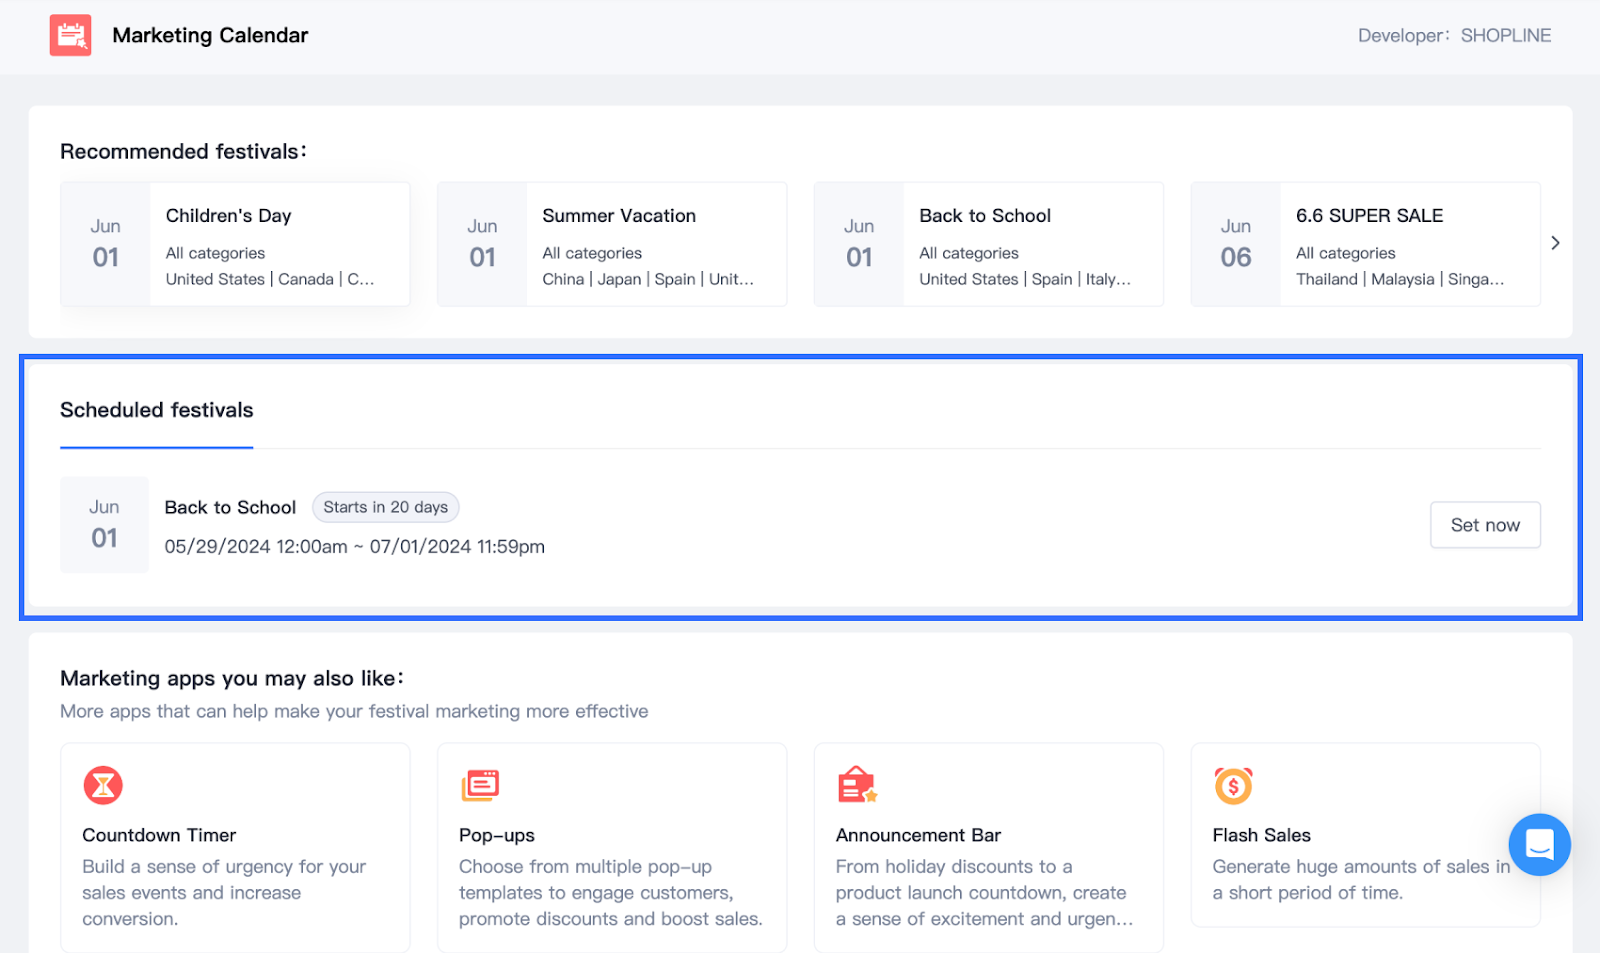Screen dimensions: 1600x954
Task: Click the Marketing Calendar app logo icon
Action: pos(70,35)
